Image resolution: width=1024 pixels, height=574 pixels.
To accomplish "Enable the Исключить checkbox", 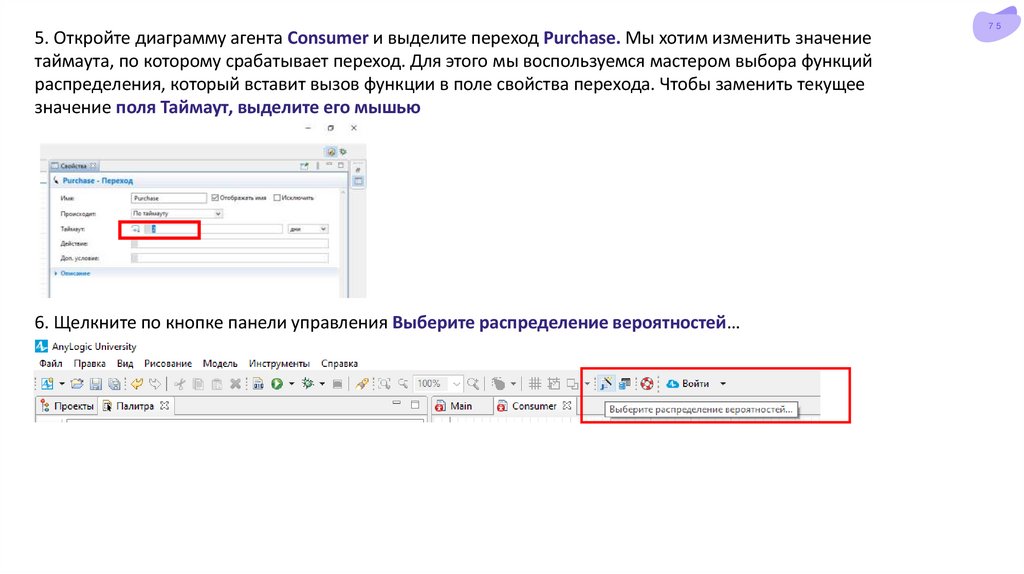I will [x=278, y=198].
